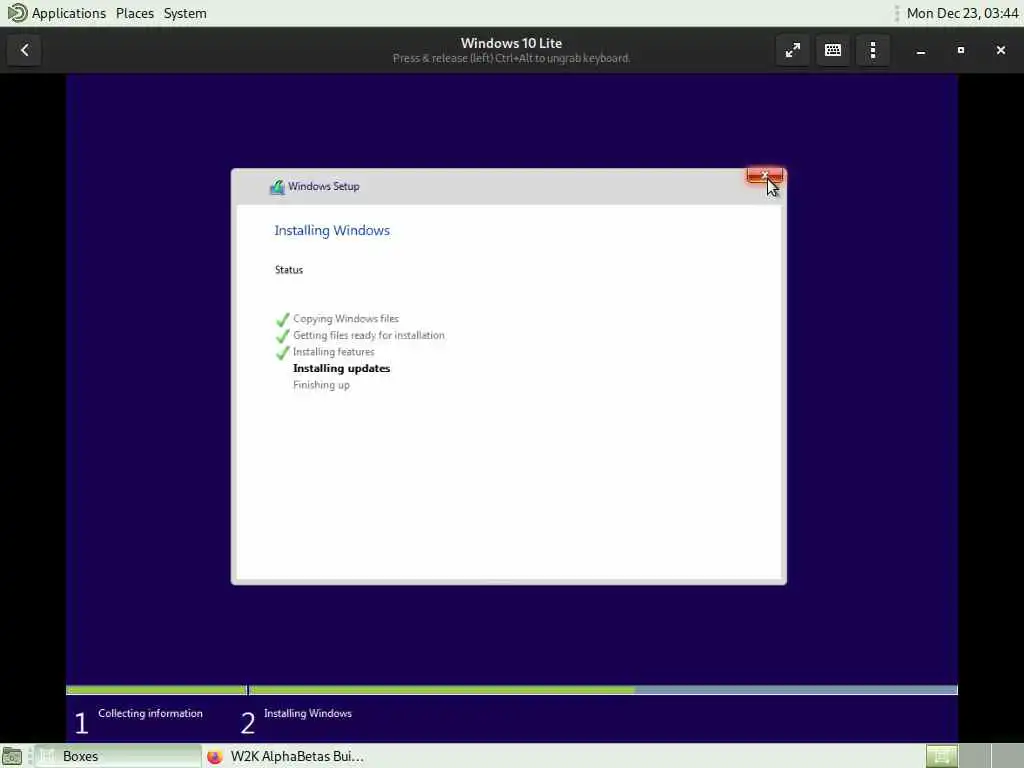Click the Windows Setup title icon
This screenshot has width=1024, height=768.
click(x=277, y=187)
